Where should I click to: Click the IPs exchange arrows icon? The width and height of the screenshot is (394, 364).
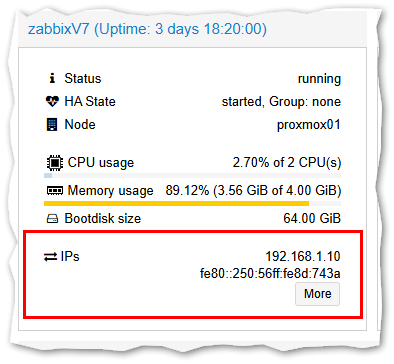(51, 257)
